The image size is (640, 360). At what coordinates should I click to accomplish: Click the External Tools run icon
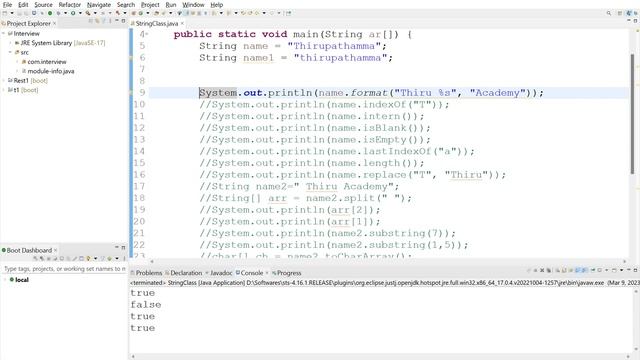point(88,13)
